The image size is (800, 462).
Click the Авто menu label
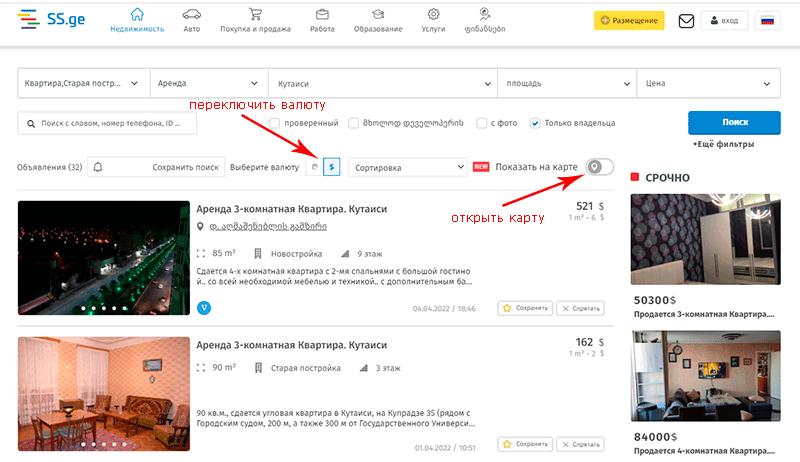[x=192, y=29]
